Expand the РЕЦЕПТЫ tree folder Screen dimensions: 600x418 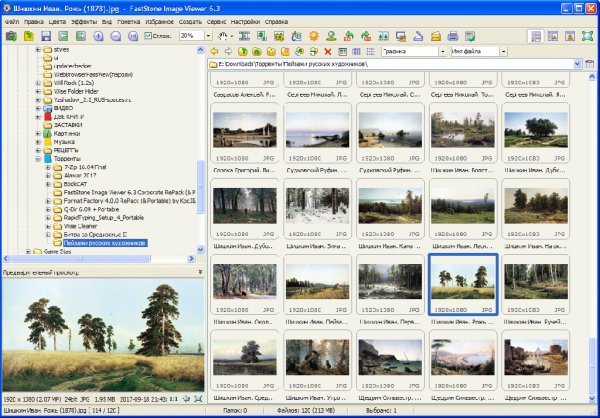(x=38, y=150)
